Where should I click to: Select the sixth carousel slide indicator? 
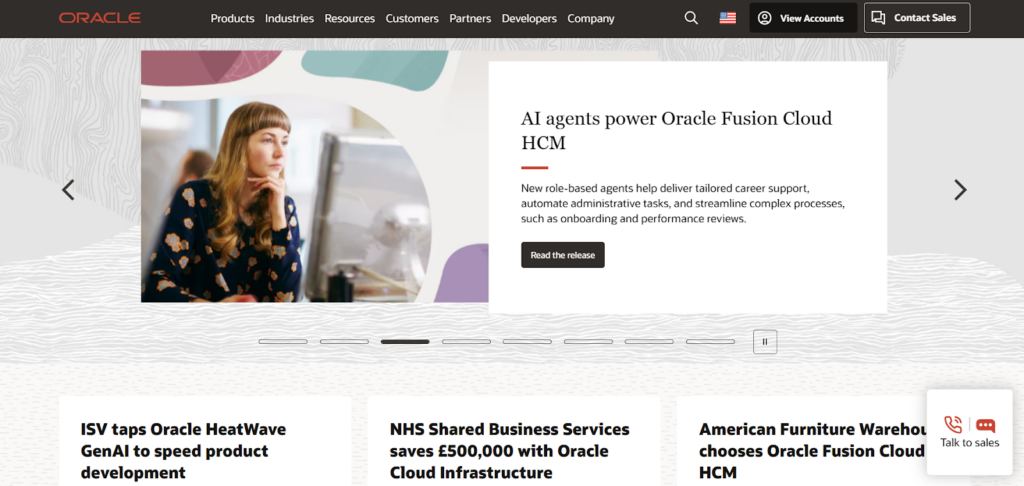pos(588,342)
